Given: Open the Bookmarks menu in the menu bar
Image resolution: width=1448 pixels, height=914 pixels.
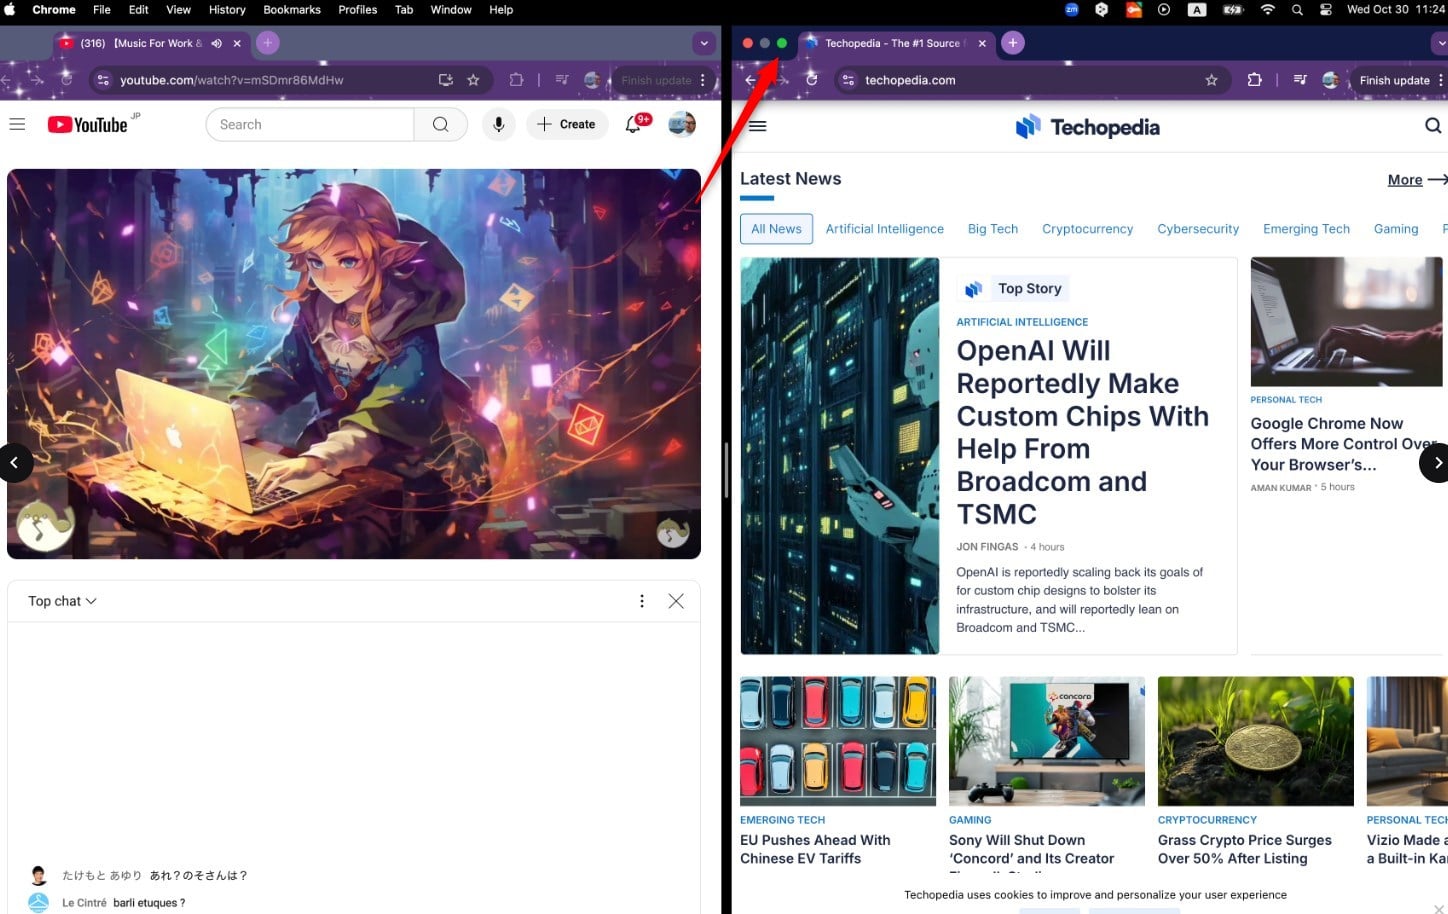Looking at the screenshot, I should click(x=292, y=10).
